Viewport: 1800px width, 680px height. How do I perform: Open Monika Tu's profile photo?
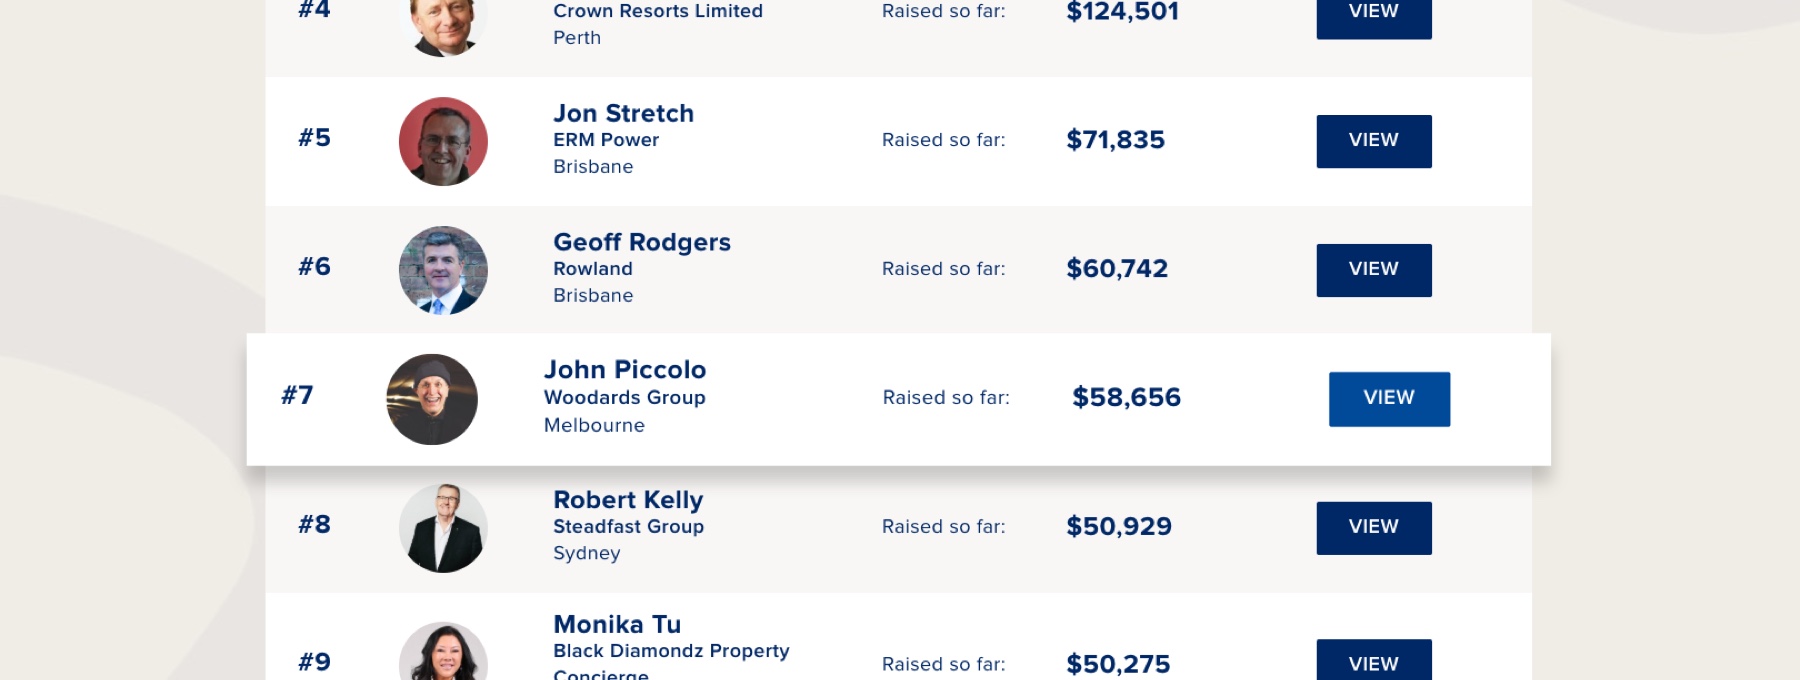(443, 652)
